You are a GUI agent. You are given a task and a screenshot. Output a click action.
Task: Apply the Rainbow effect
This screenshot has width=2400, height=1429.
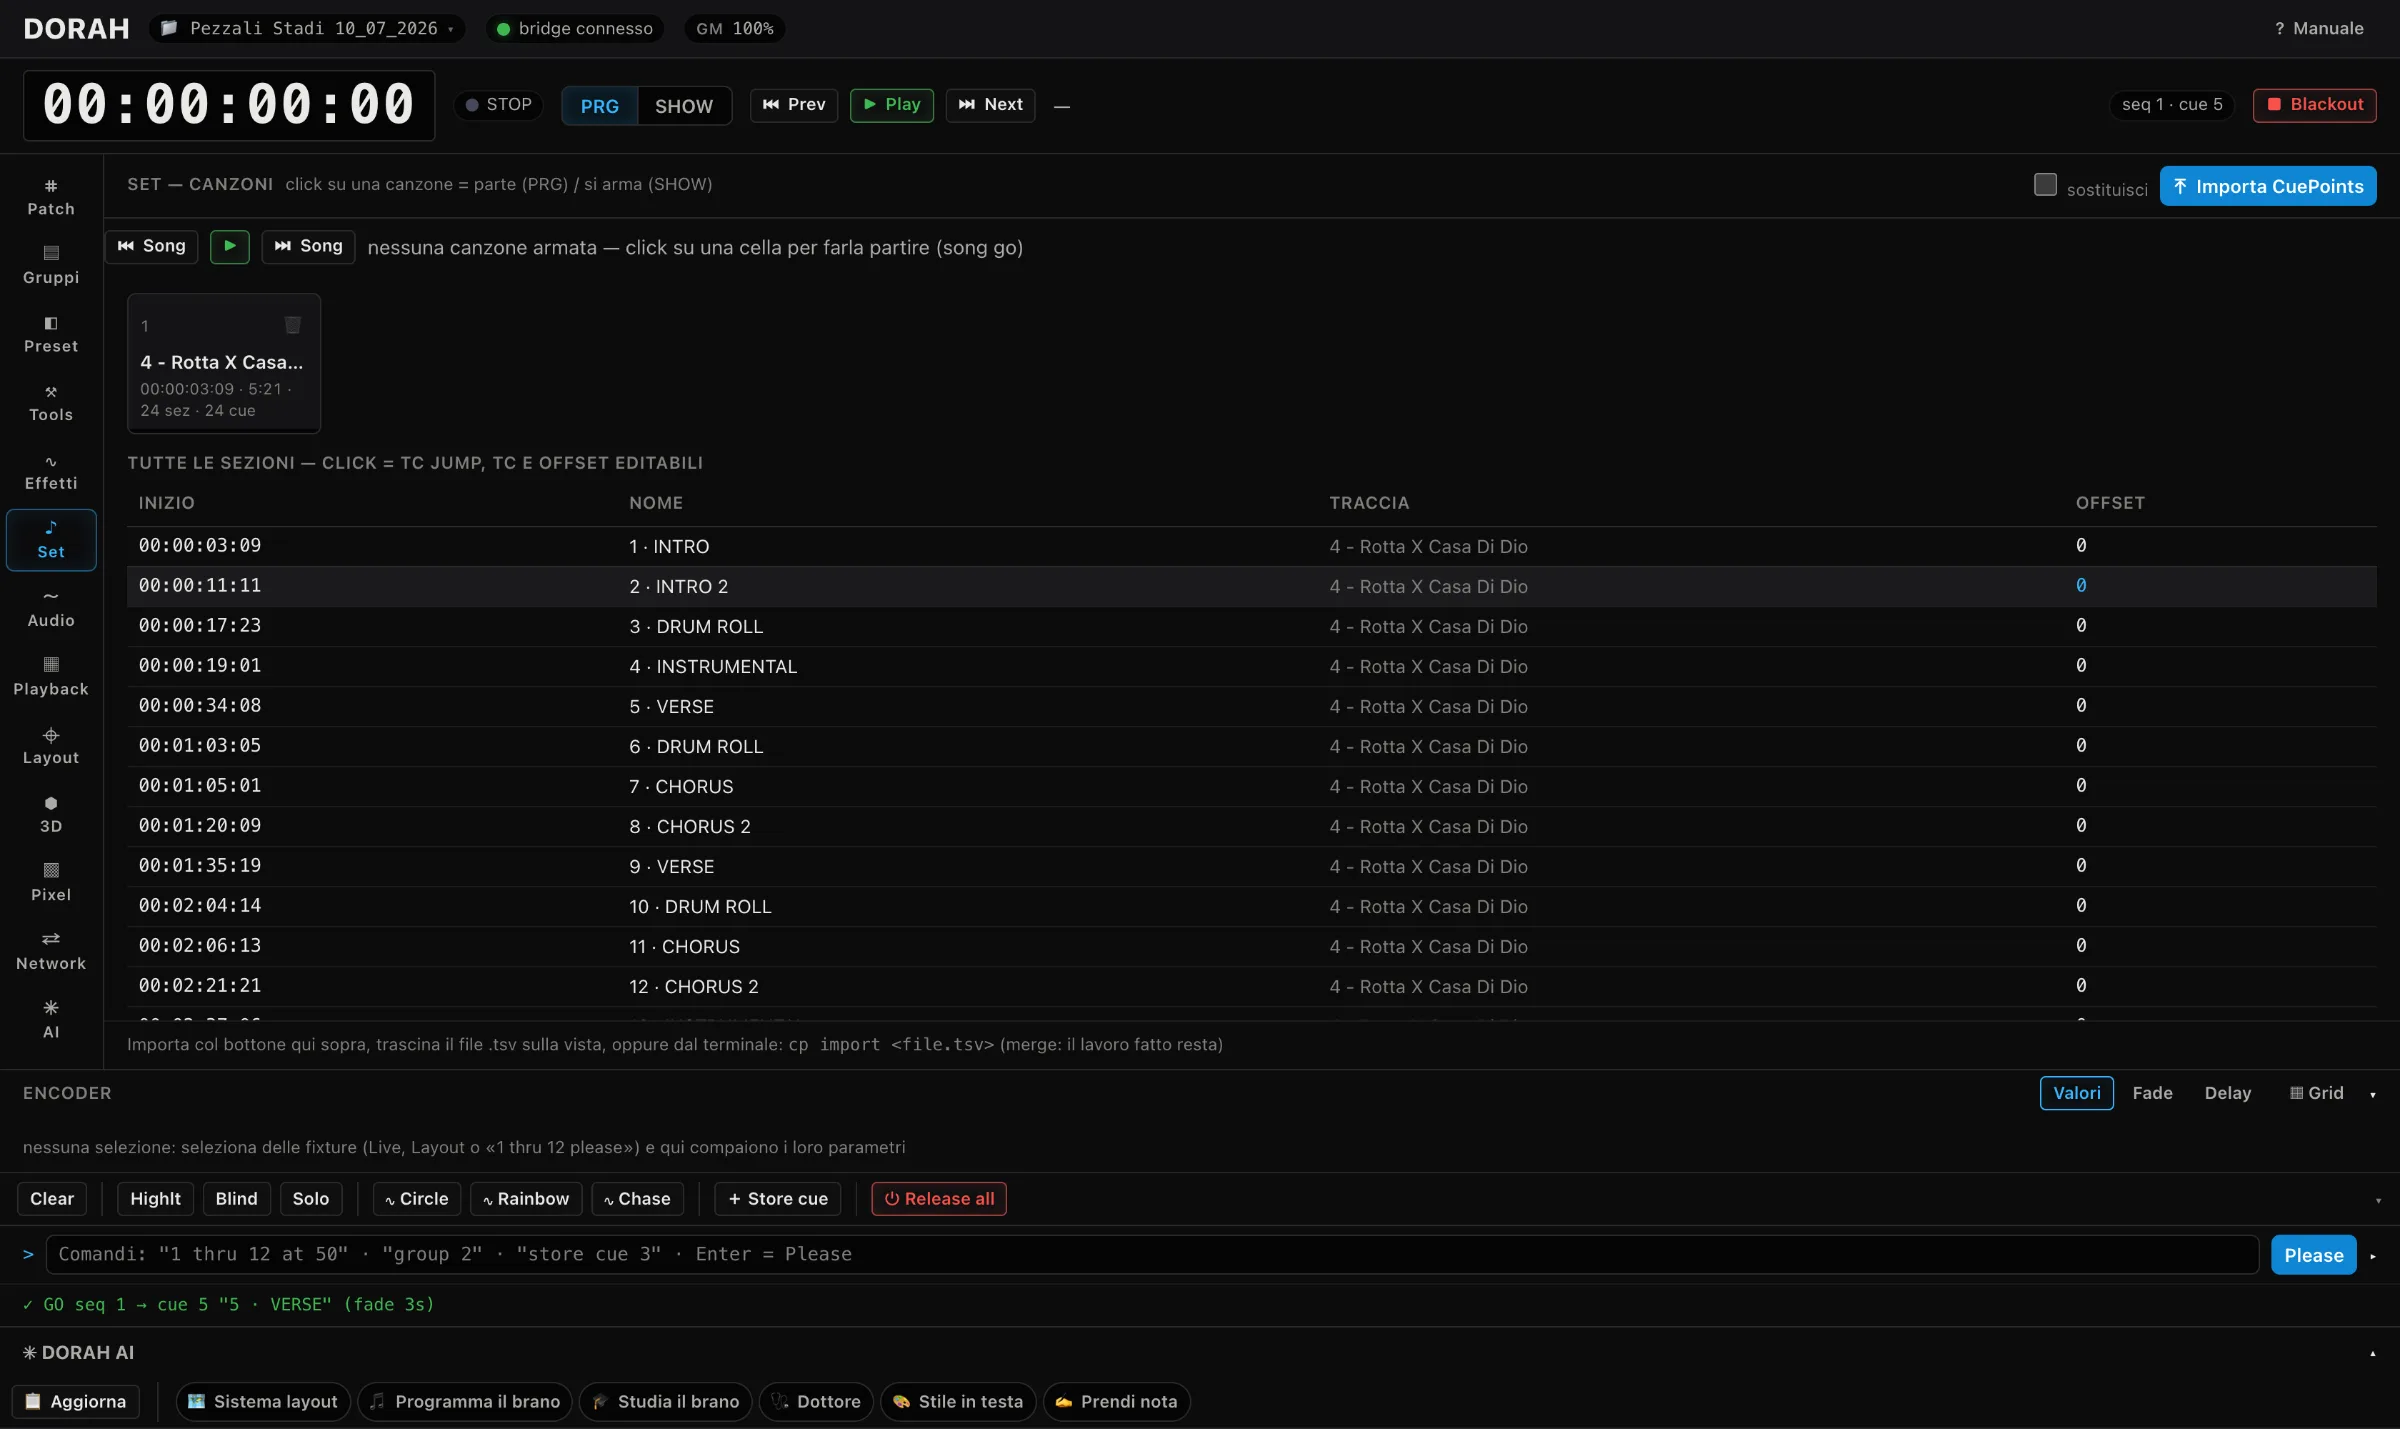coord(526,1199)
